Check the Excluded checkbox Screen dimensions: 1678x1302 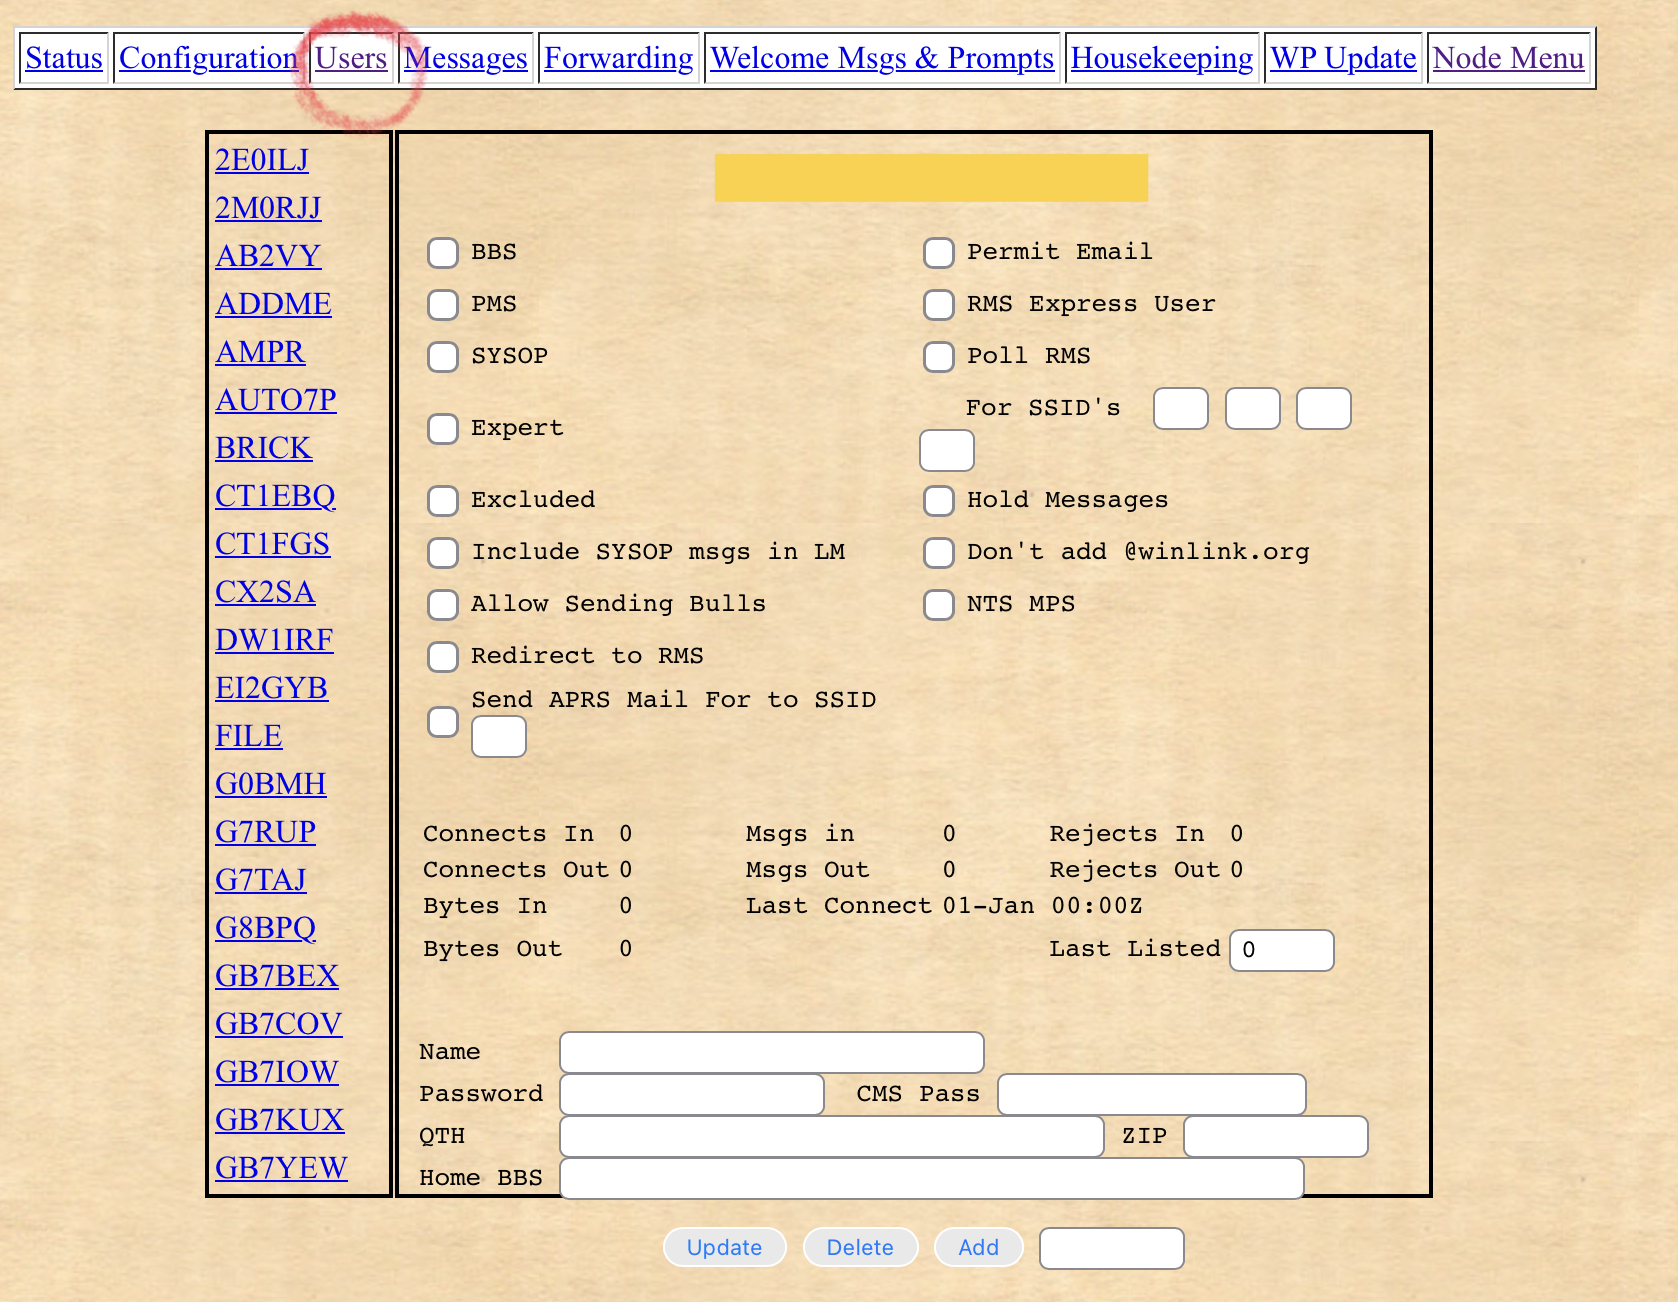tap(443, 501)
